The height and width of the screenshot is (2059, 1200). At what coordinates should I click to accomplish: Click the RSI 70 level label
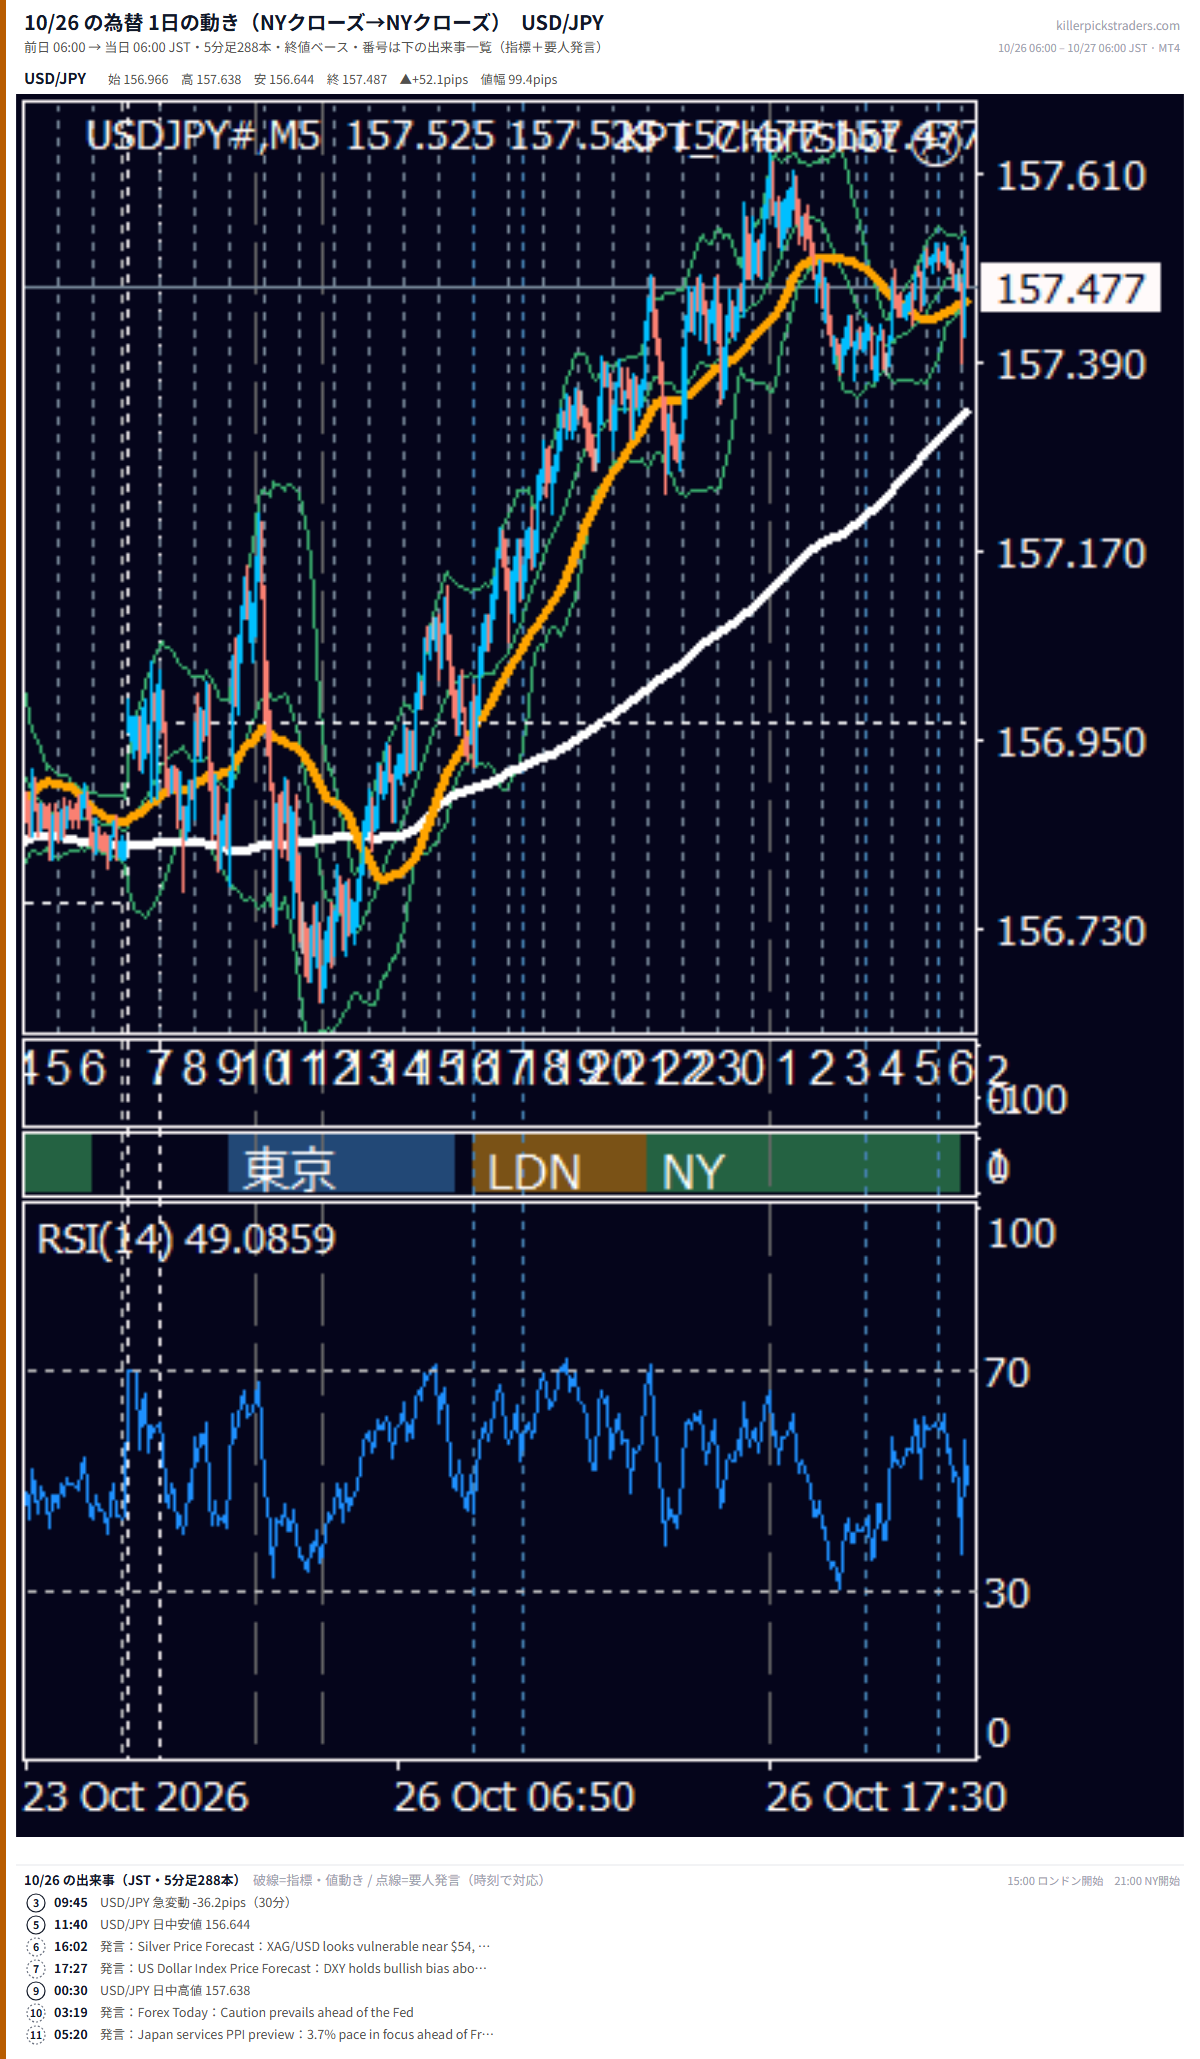pyautogui.click(x=1007, y=1373)
